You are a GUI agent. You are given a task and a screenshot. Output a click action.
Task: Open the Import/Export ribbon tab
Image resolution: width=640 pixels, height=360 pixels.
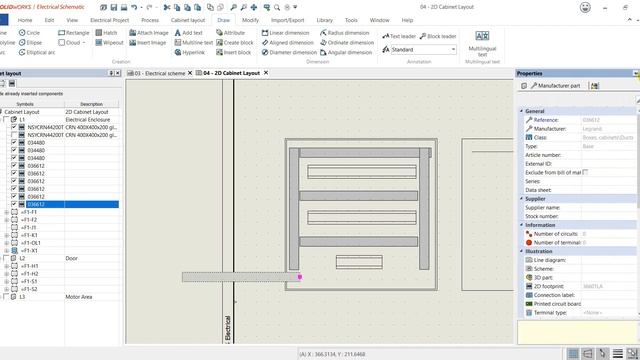[287, 20]
